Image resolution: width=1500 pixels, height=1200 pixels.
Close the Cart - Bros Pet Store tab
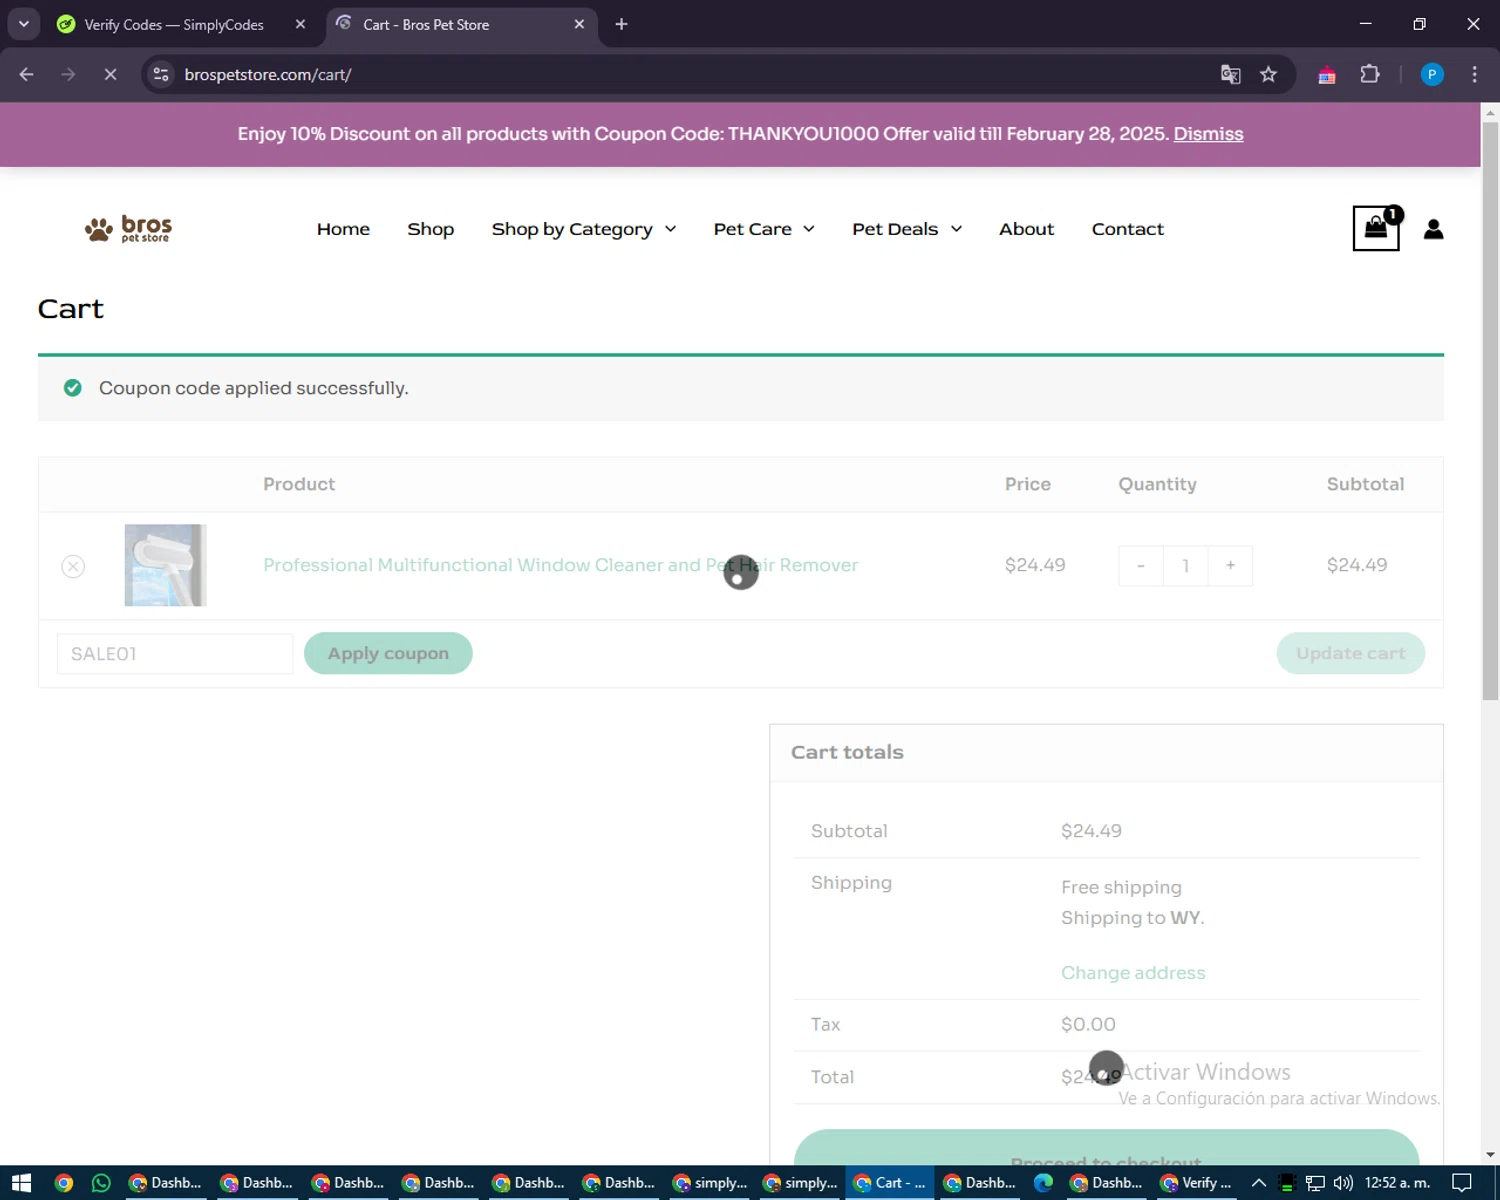click(x=579, y=24)
